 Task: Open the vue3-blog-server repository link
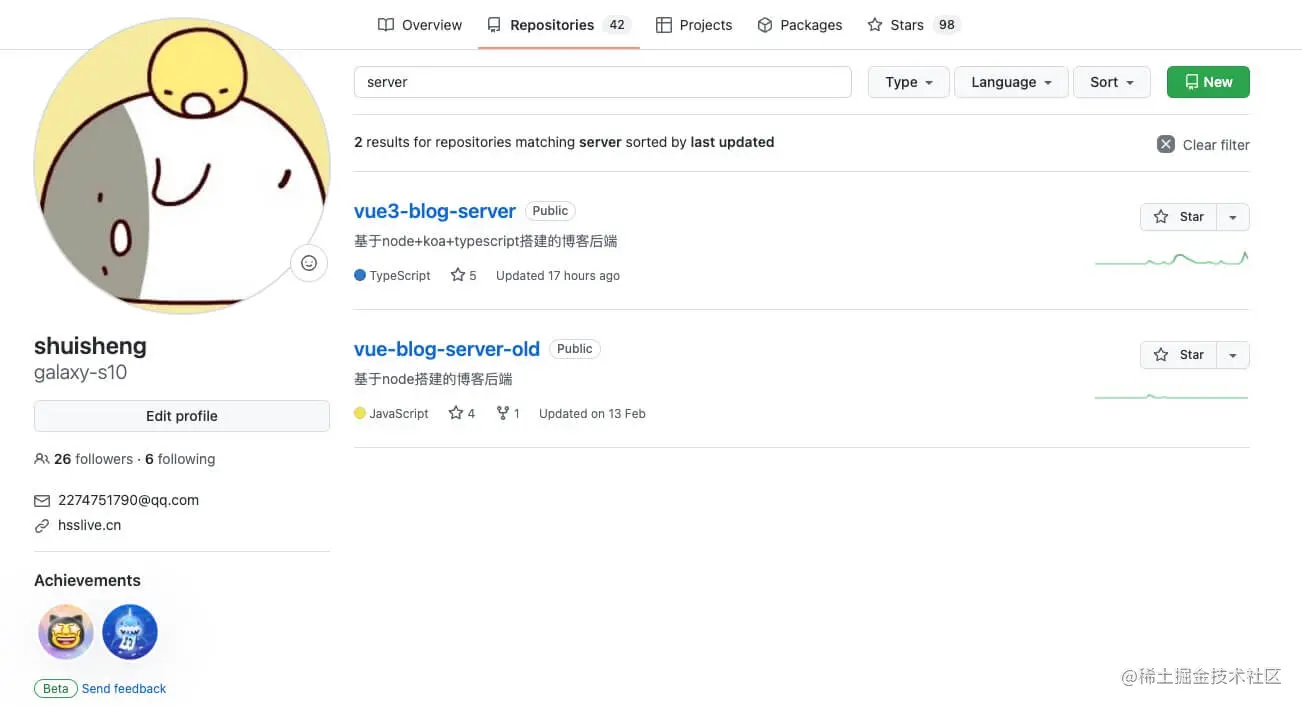435,211
